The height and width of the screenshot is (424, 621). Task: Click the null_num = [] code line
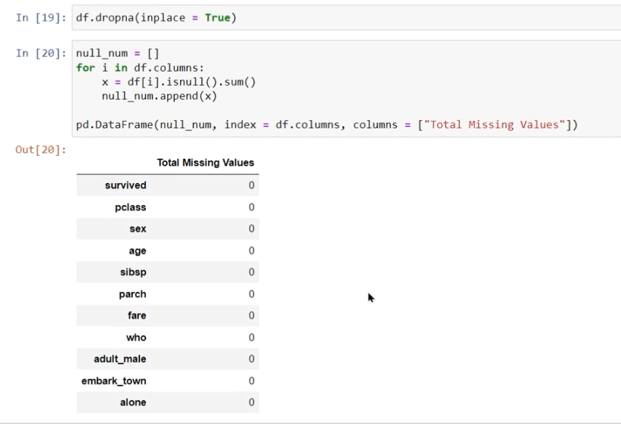click(x=117, y=54)
